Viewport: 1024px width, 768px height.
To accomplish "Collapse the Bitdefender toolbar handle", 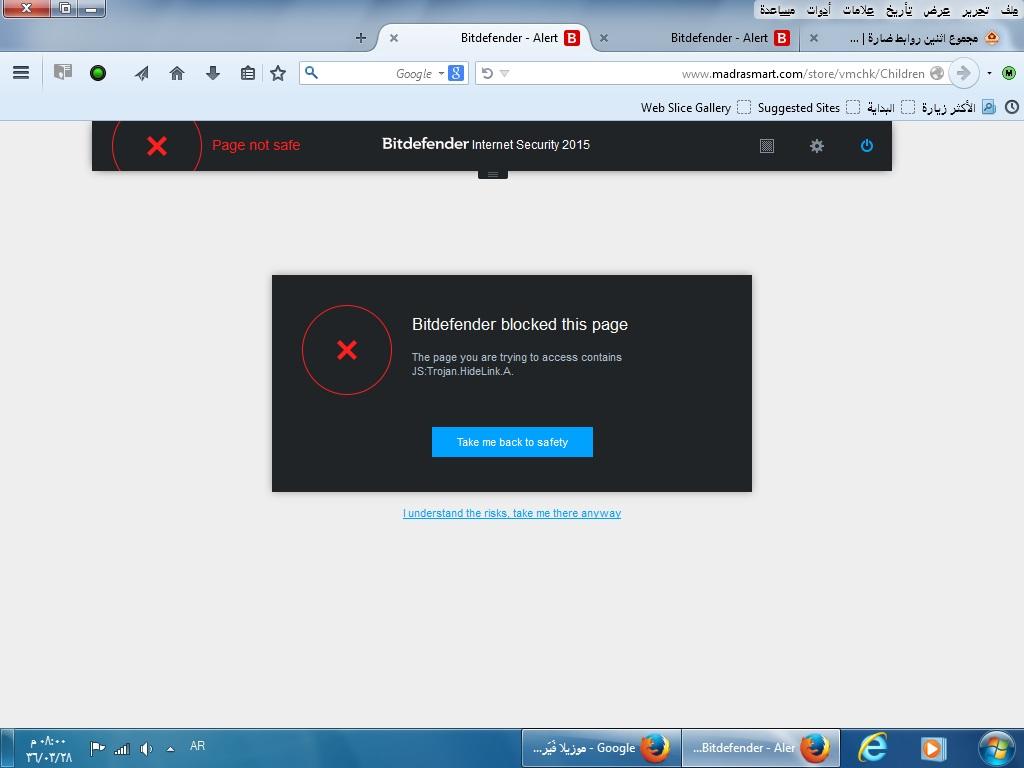I will point(493,174).
